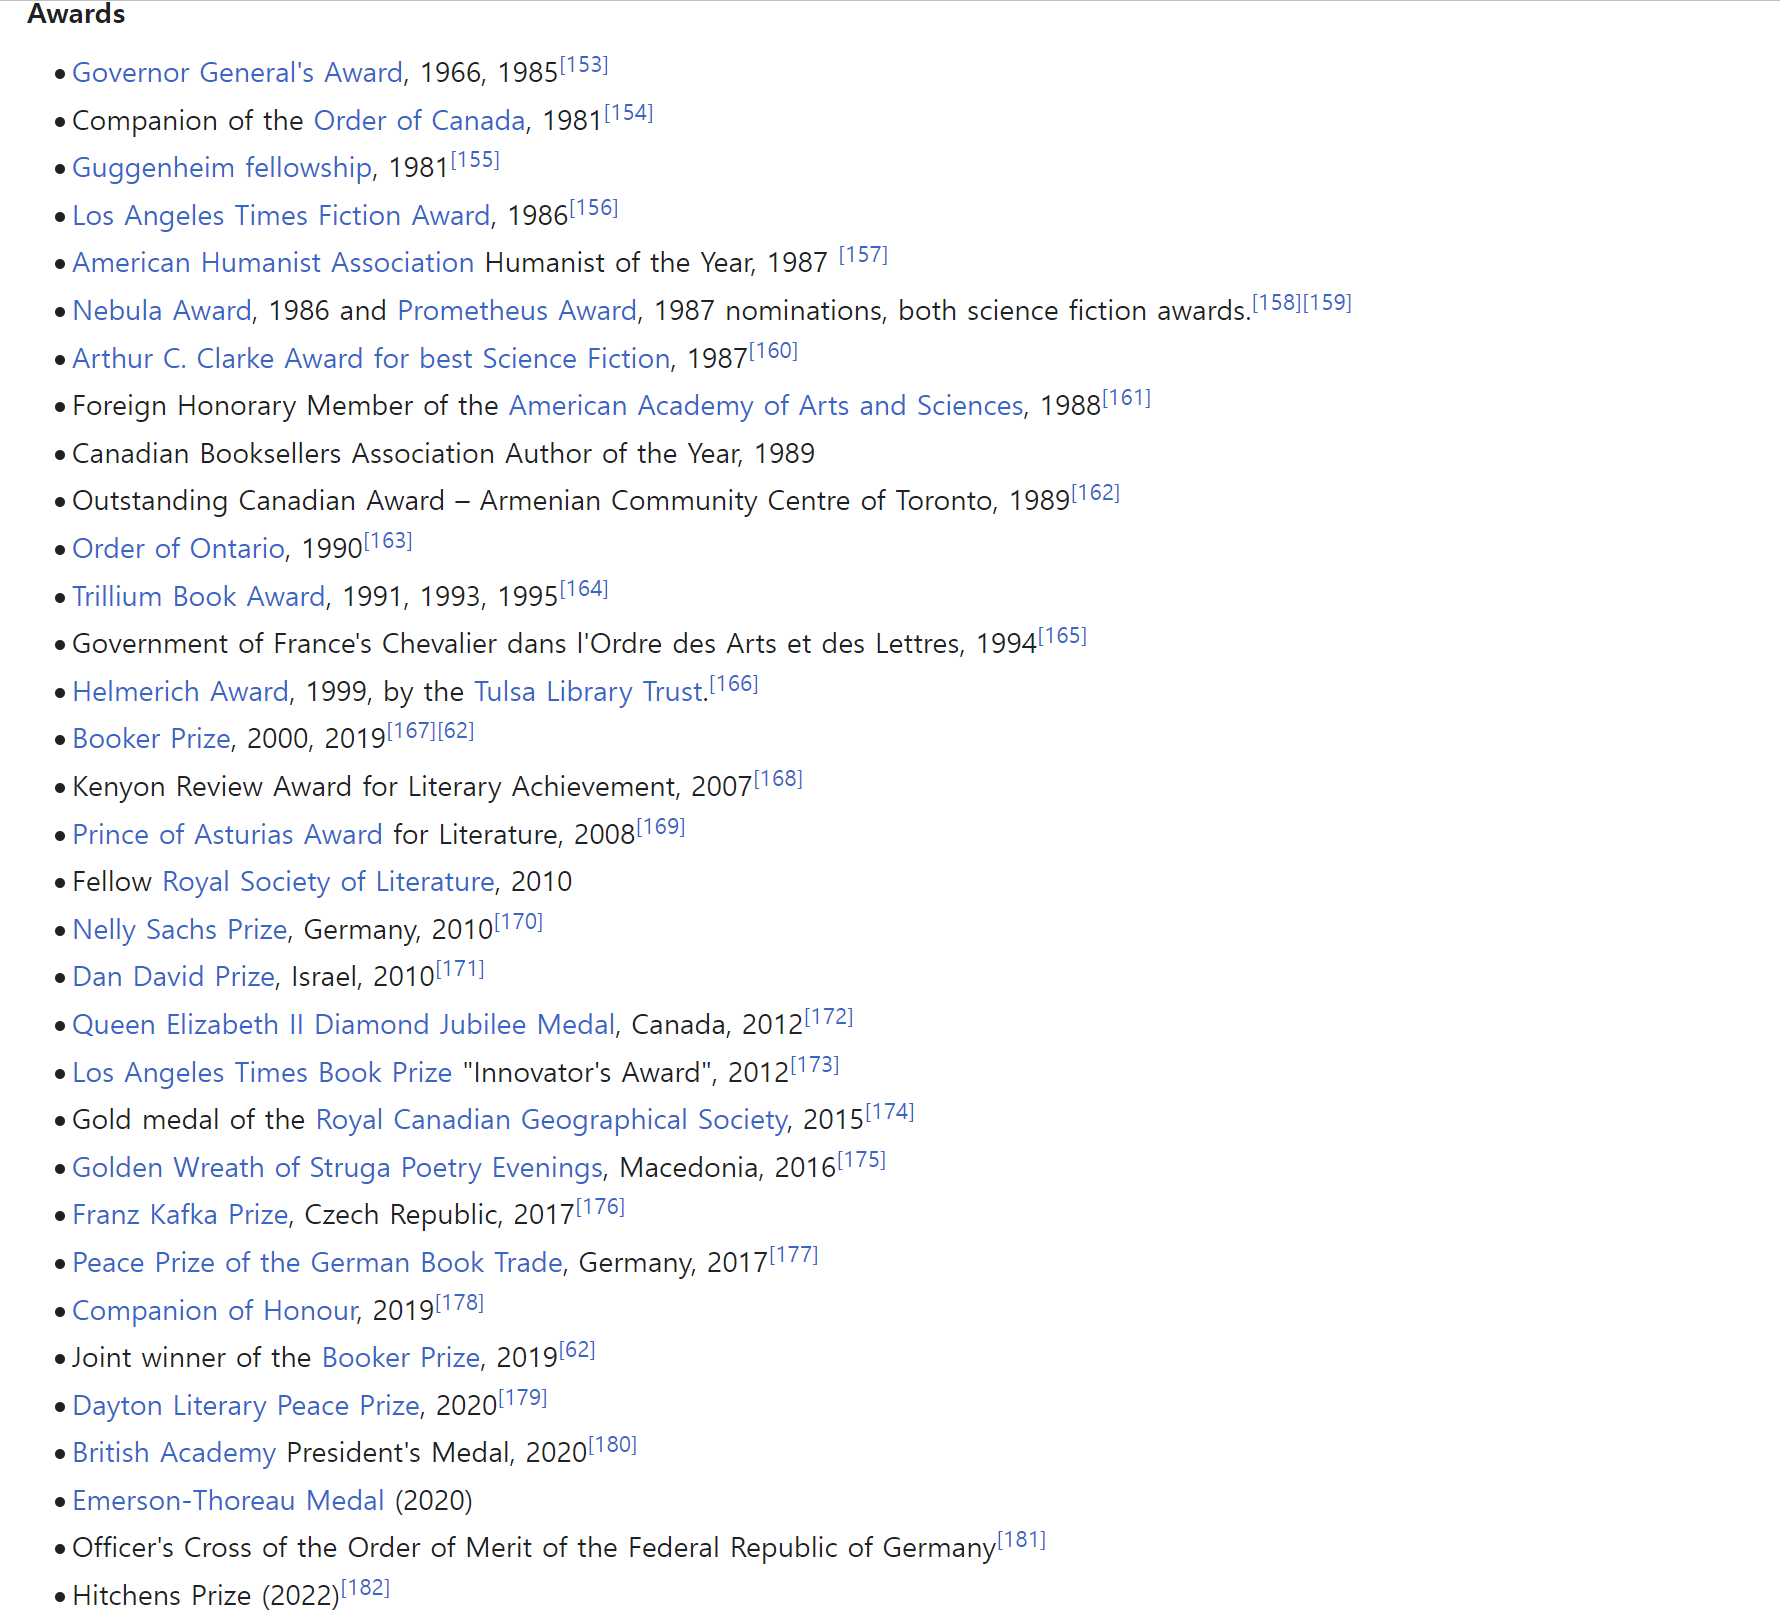The image size is (1780, 1612).
Task: Visit Royal Canadian Geographical Society link
Action: pyautogui.click(x=551, y=1120)
